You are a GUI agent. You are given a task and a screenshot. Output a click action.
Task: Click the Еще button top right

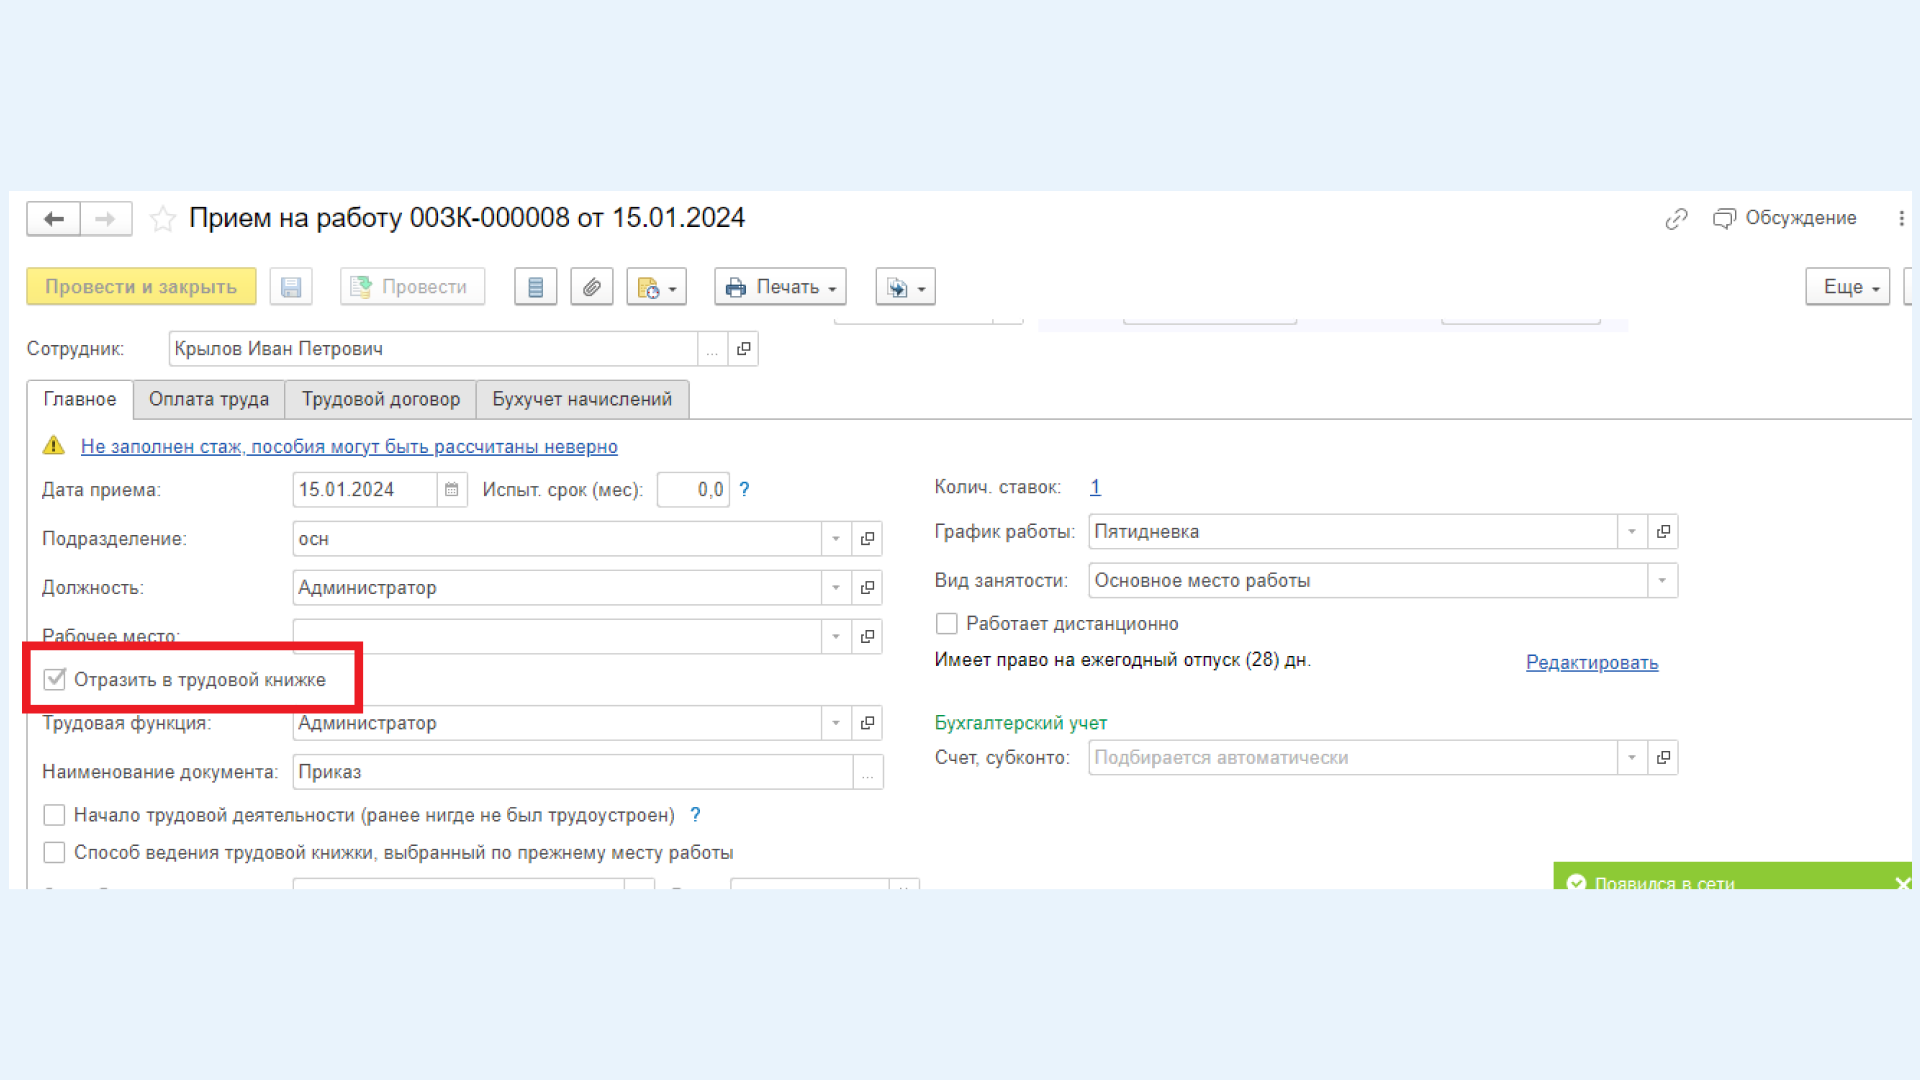1847,286
